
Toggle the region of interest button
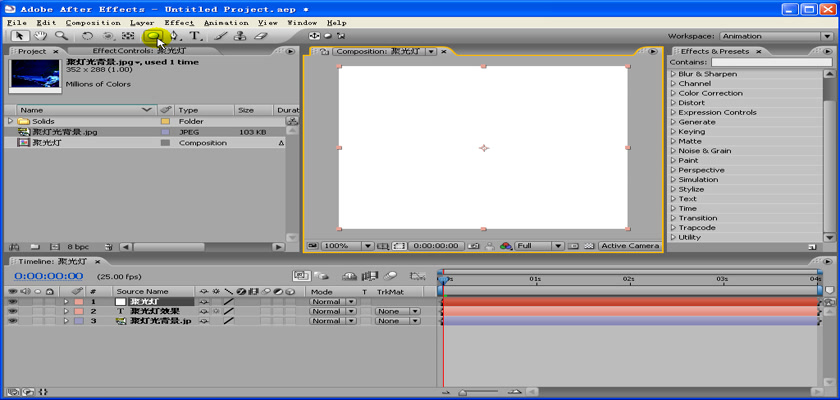pos(573,246)
